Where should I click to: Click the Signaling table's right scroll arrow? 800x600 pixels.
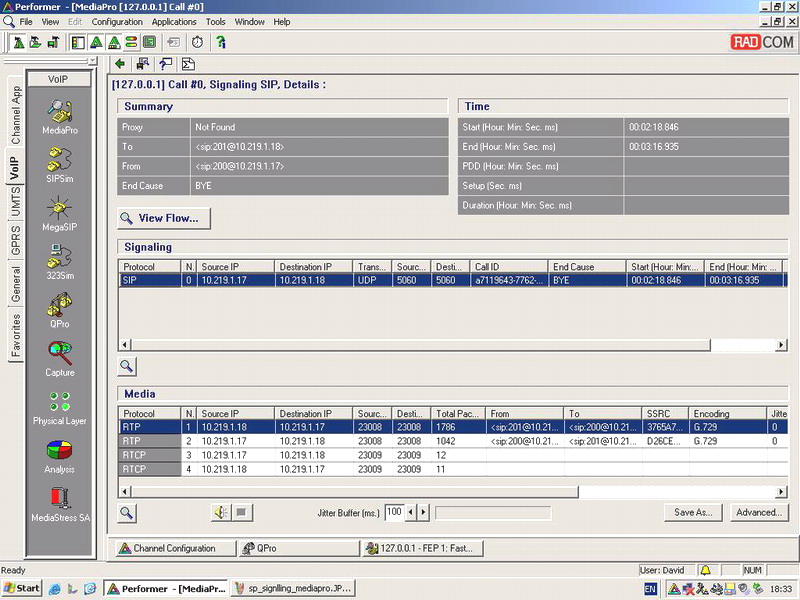click(781, 345)
